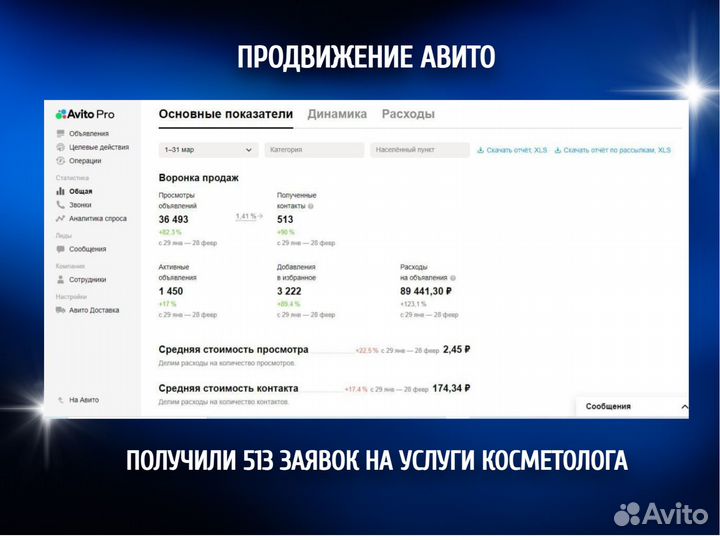Switch to Основные показатели tab
Viewport: 720px width, 540px height.
point(225,114)
